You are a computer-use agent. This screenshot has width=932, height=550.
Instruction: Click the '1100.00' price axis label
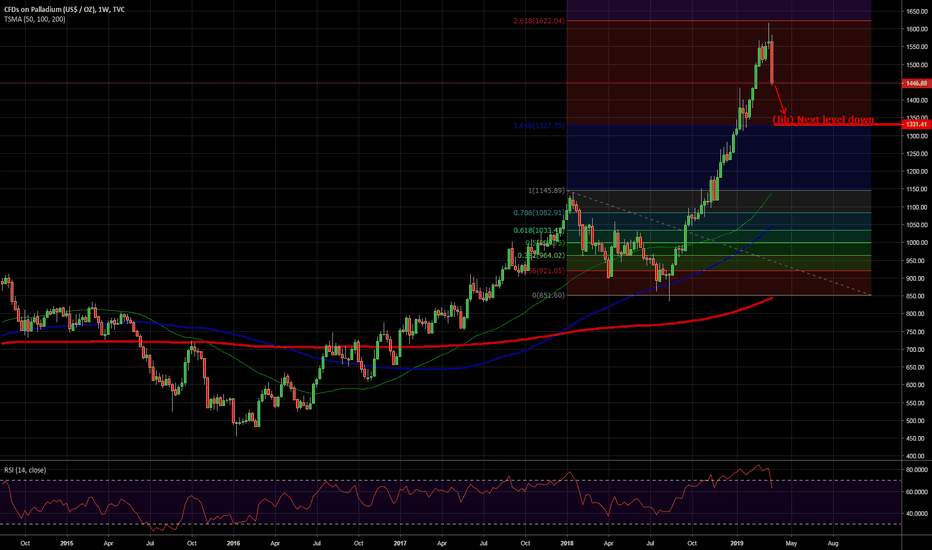tap(916, 208)
